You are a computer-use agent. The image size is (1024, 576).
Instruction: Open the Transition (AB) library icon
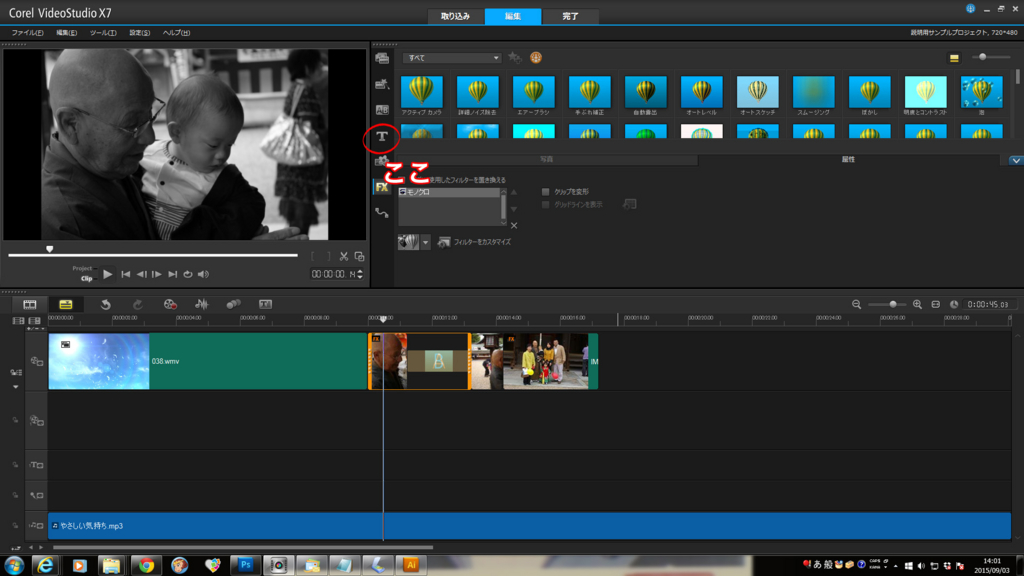tap(382, 110)
